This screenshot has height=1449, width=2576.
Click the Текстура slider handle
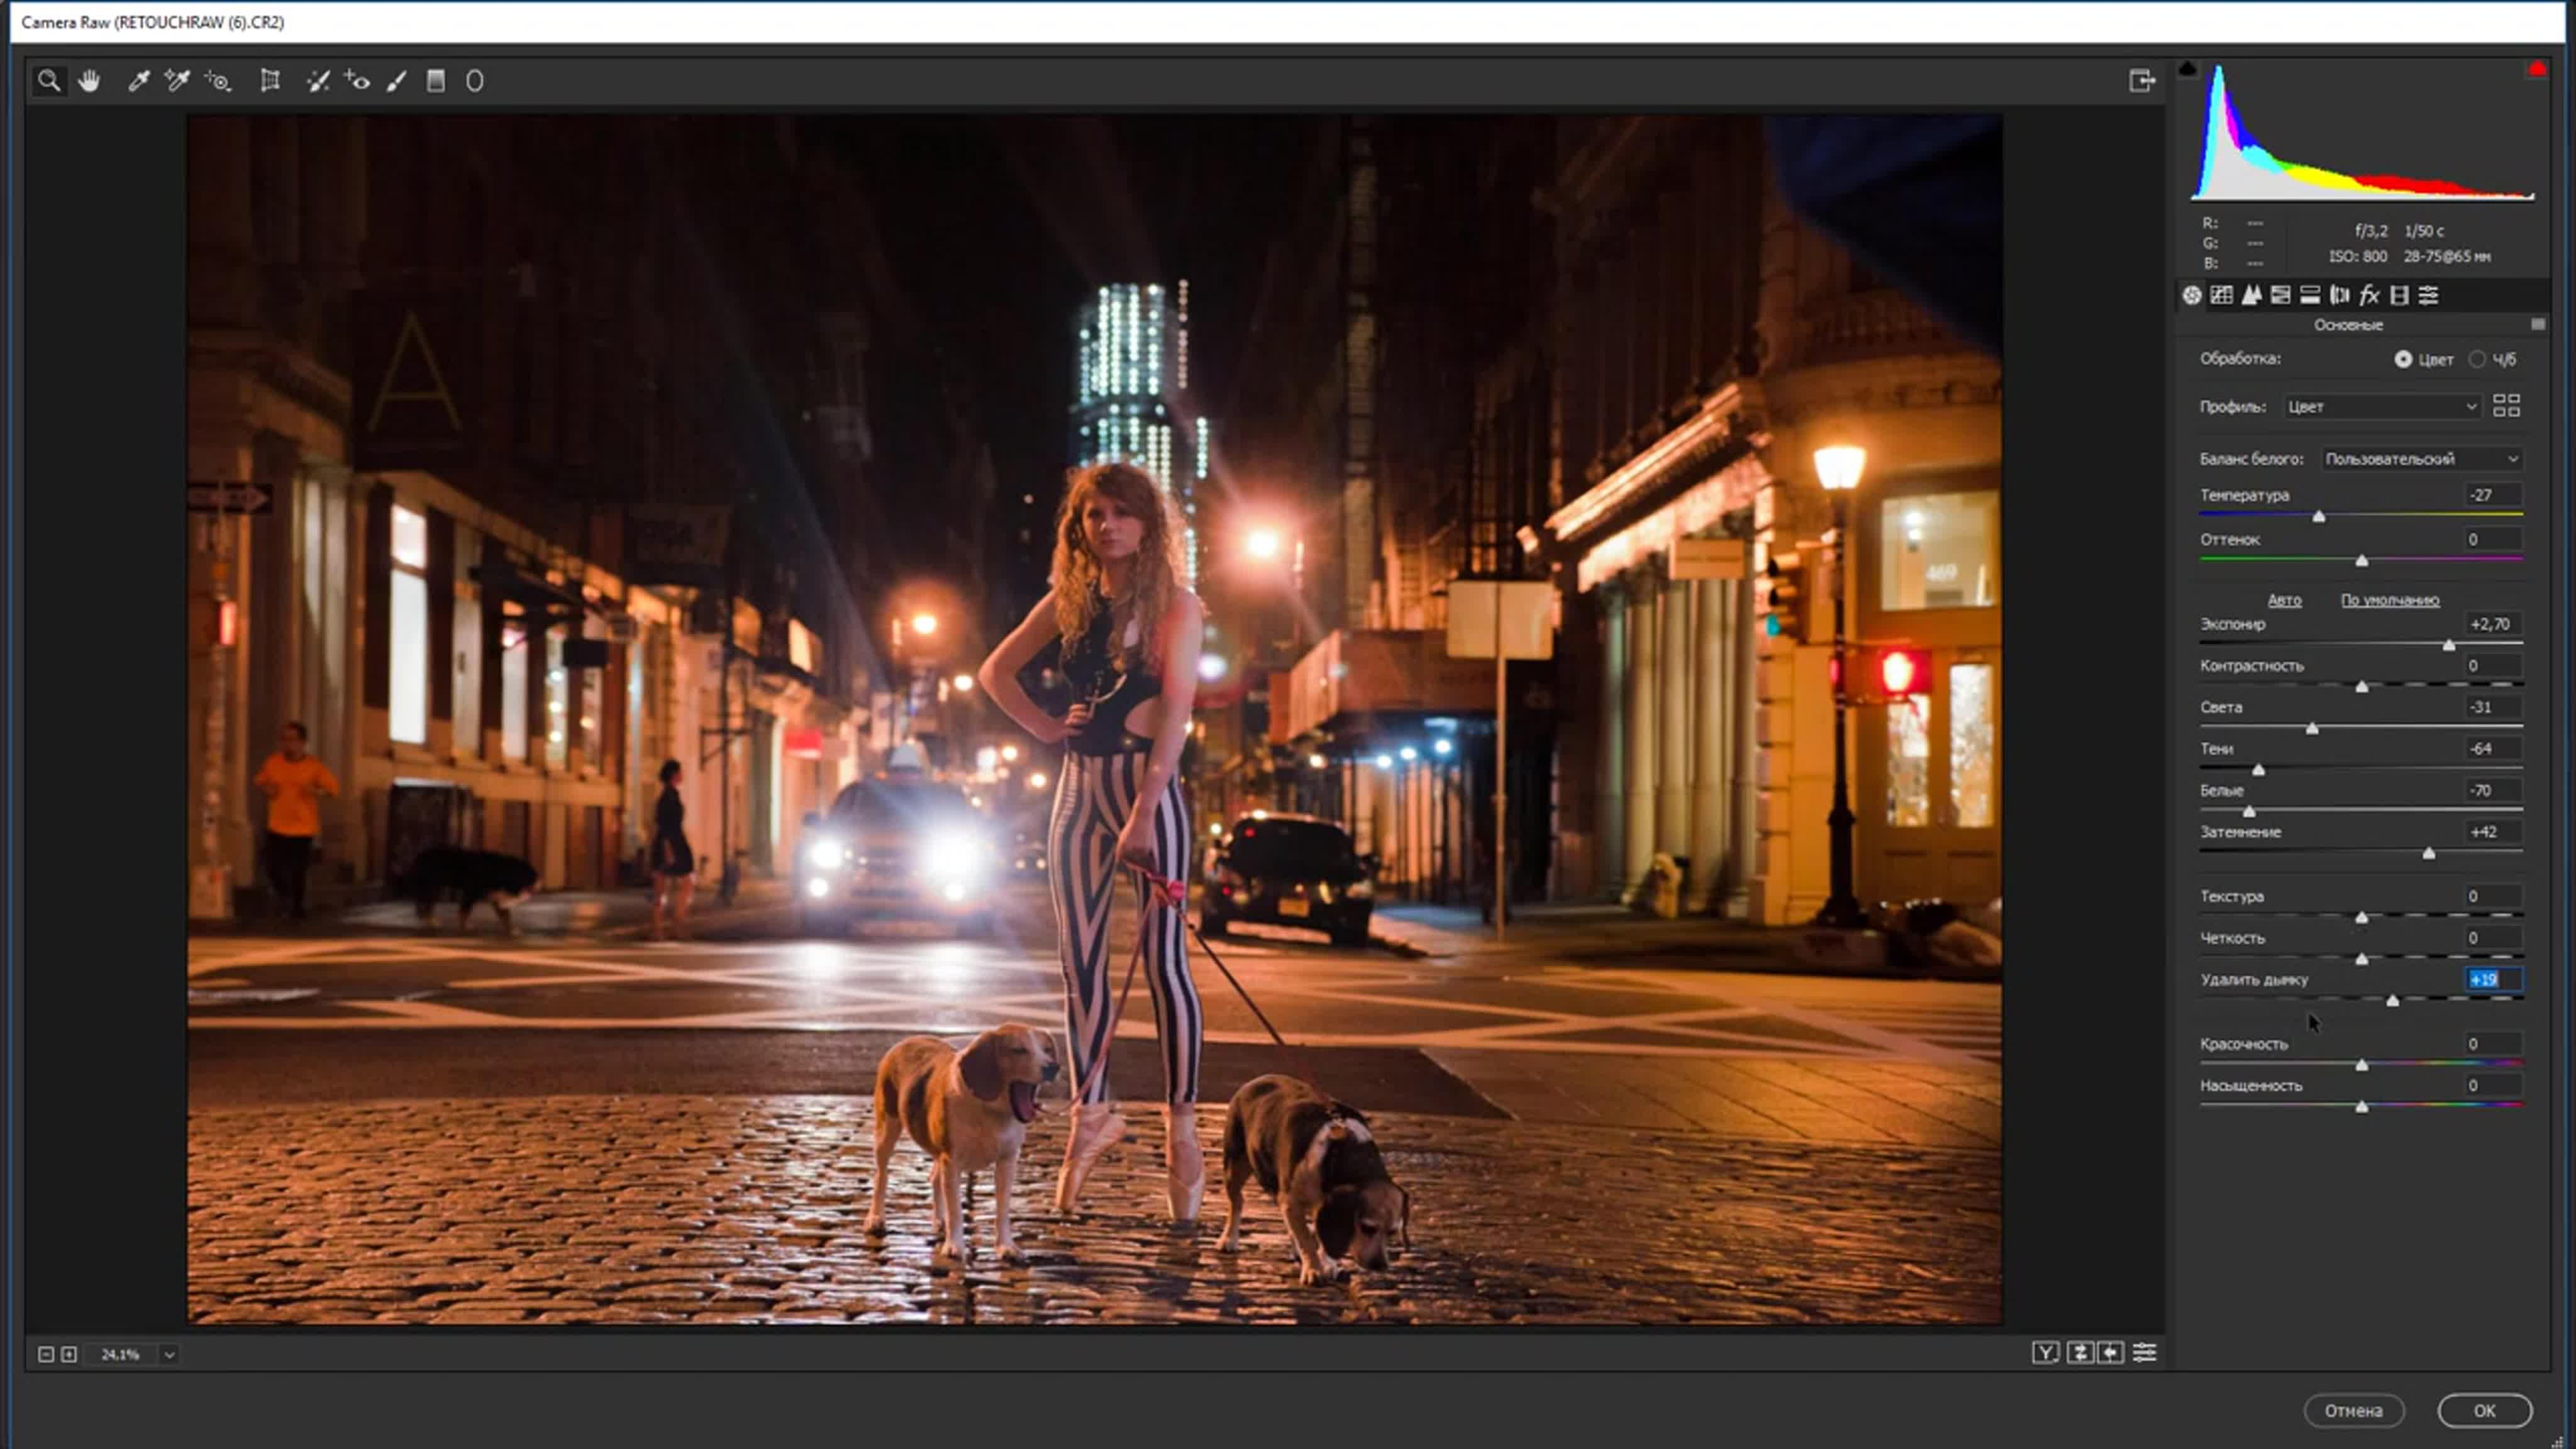(x=2362, y=918)
